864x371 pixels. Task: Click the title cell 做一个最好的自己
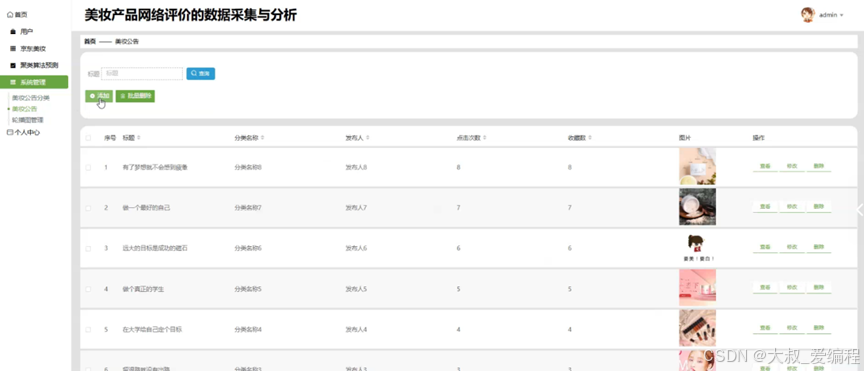point(146,208)
